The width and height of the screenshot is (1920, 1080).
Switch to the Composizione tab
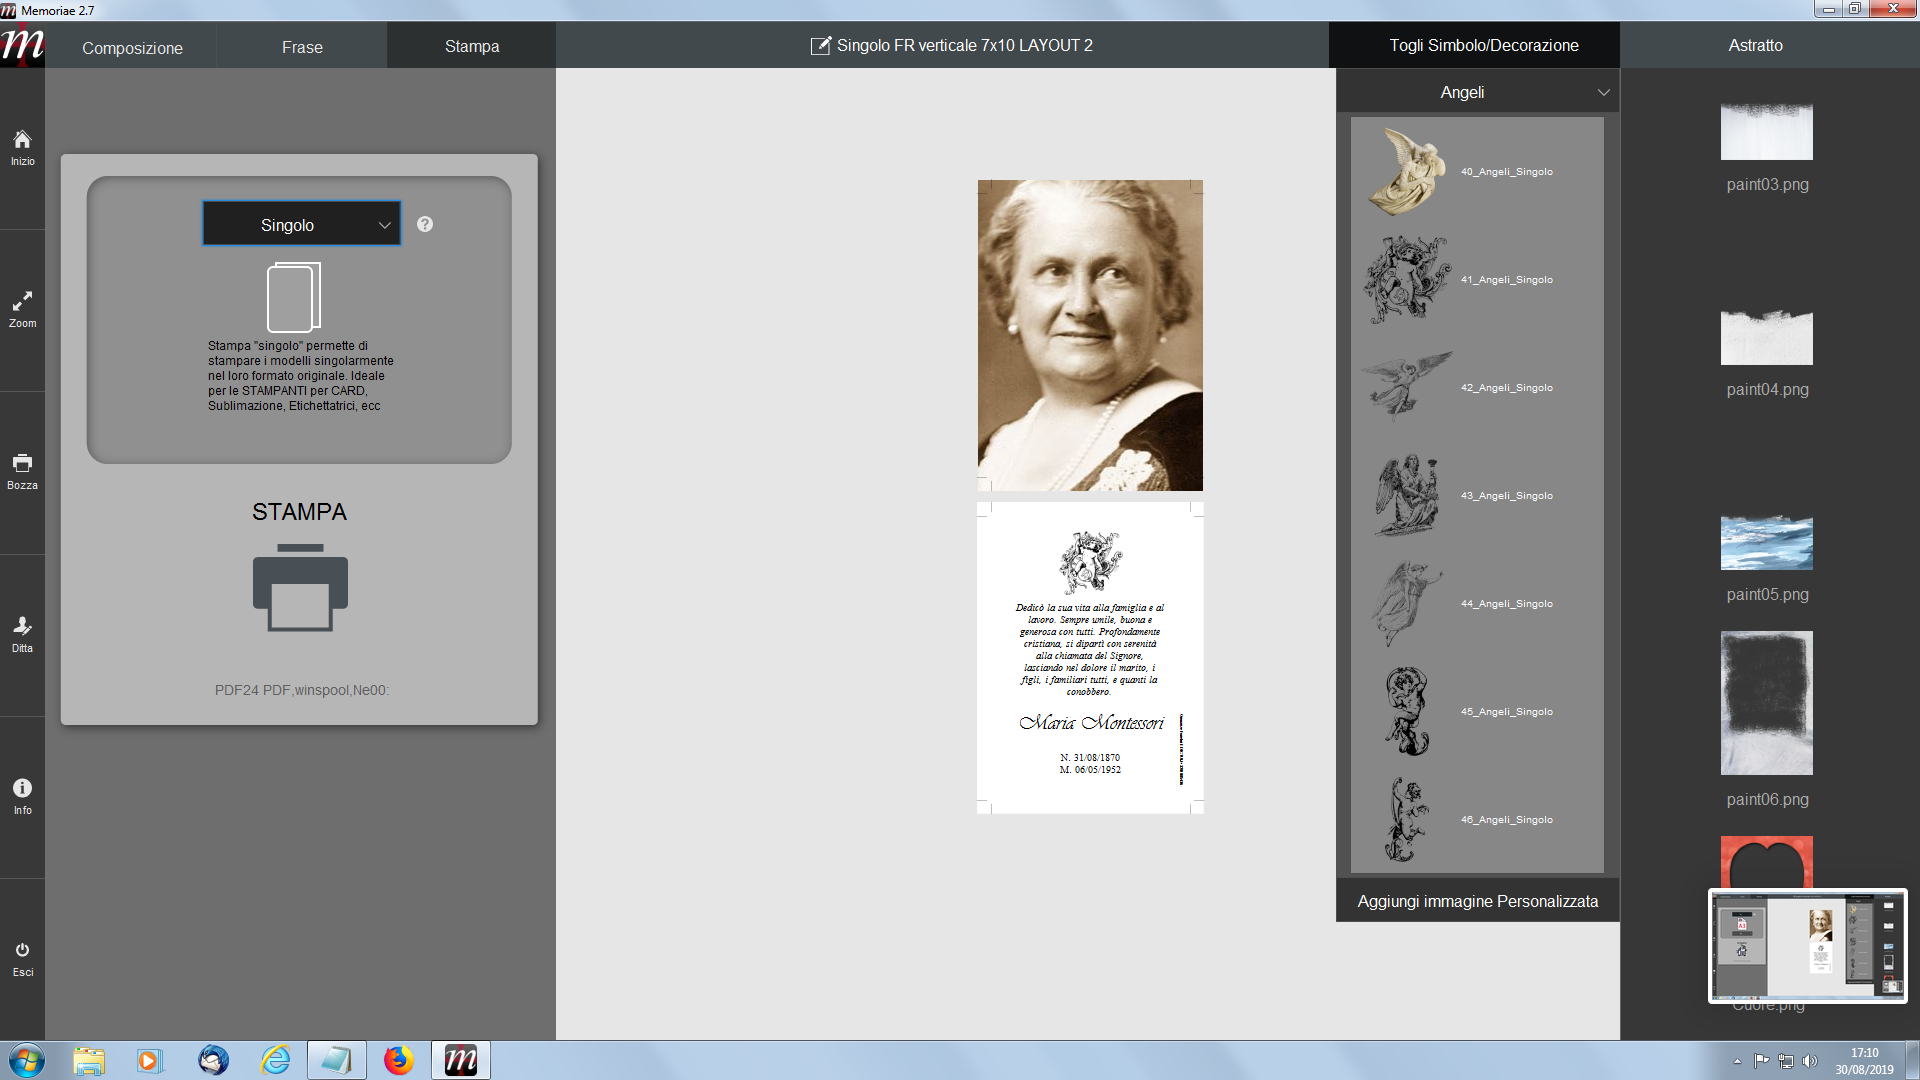pos(132,47)
